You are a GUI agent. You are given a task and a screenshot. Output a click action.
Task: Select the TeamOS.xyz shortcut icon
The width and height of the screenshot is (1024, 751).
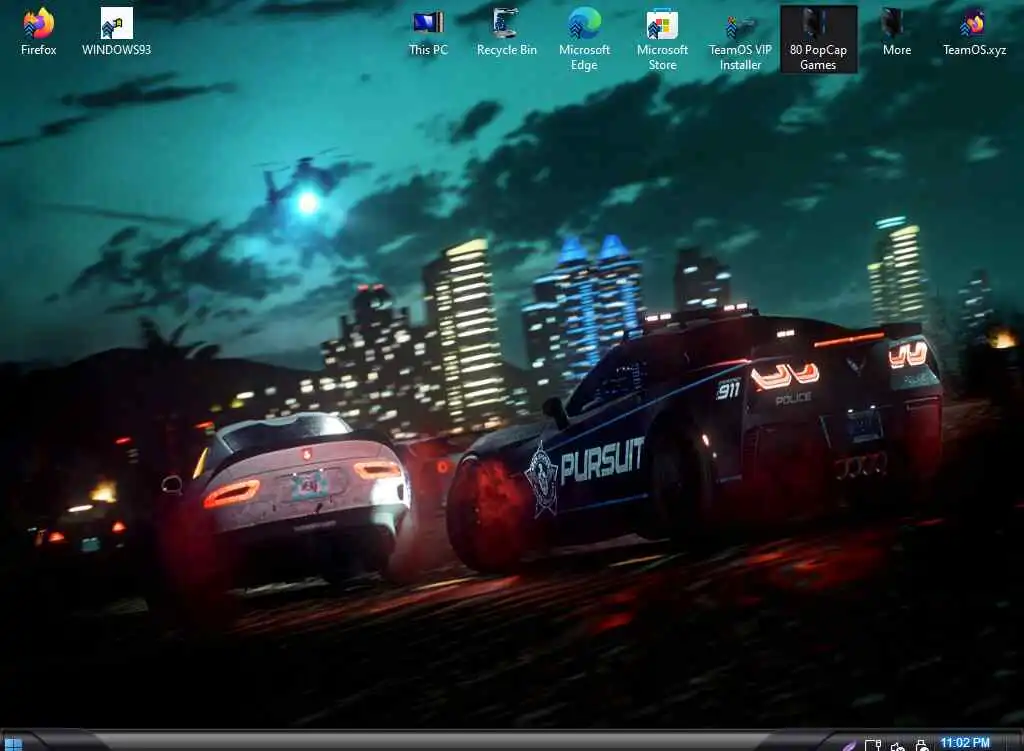[x=974, y=32]
